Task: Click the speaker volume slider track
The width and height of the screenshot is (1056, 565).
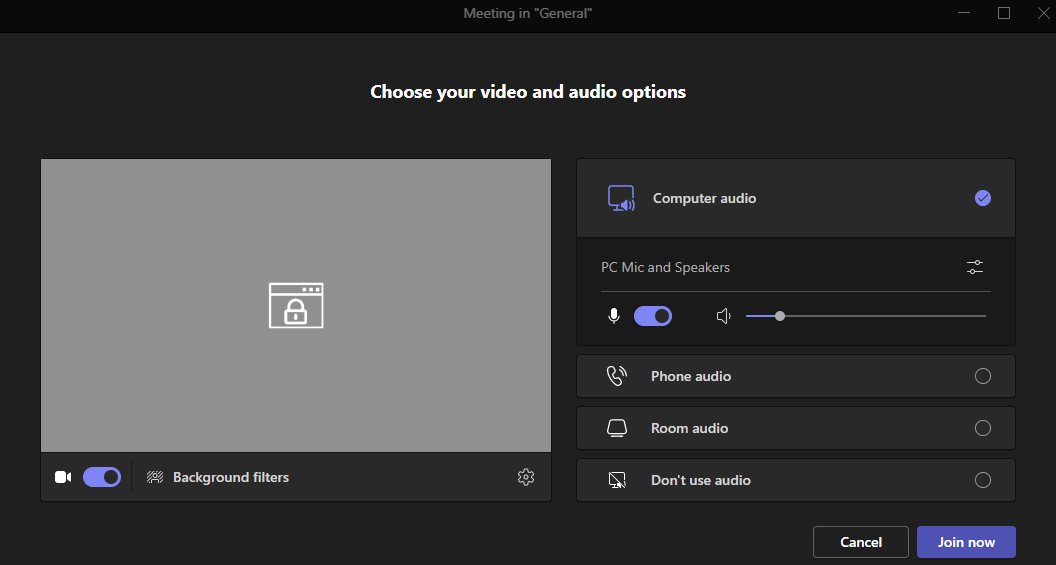Action: tap(865, 316)
